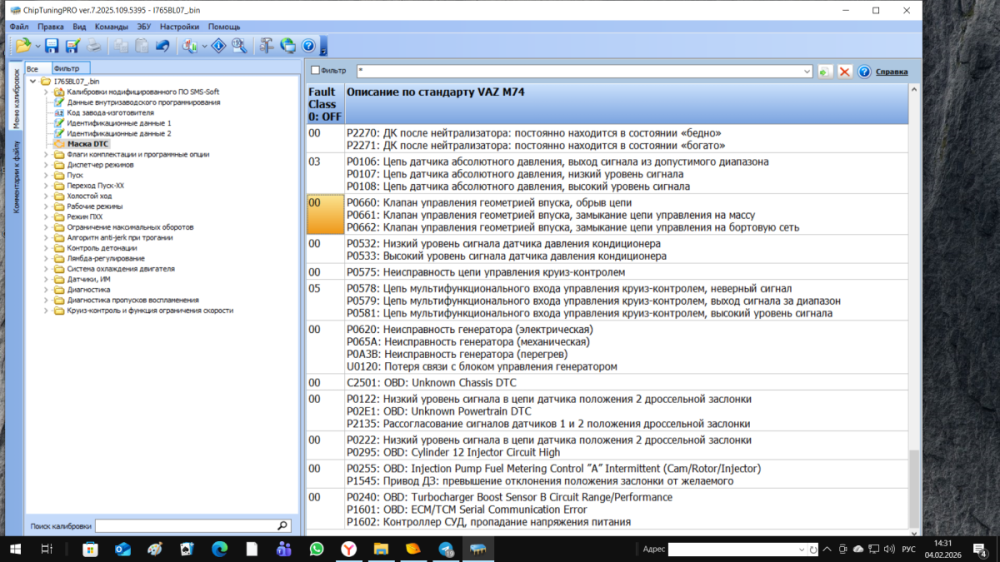The height and width of the screenshot is (562, 1000).
Task: Select Код завода-изготовителя item
Action: (110, 113)
